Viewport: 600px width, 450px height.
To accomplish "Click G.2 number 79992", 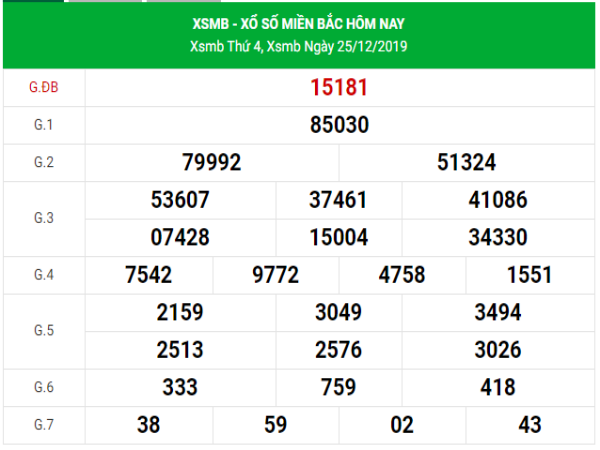I will (x=212, y=162).
